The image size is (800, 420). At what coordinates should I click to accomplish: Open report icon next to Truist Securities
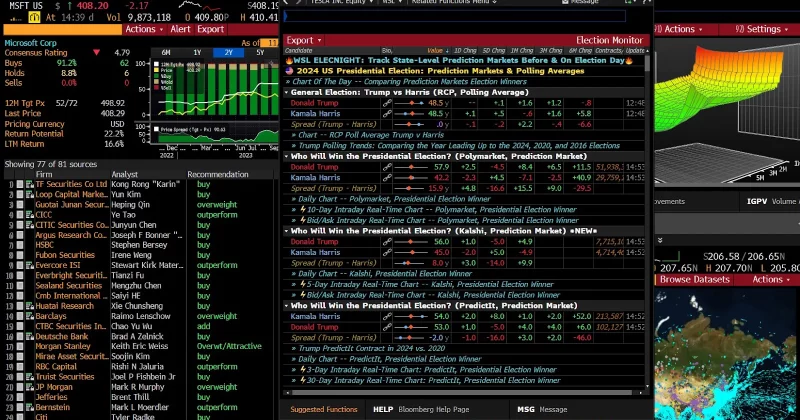(x=30, y=377)
